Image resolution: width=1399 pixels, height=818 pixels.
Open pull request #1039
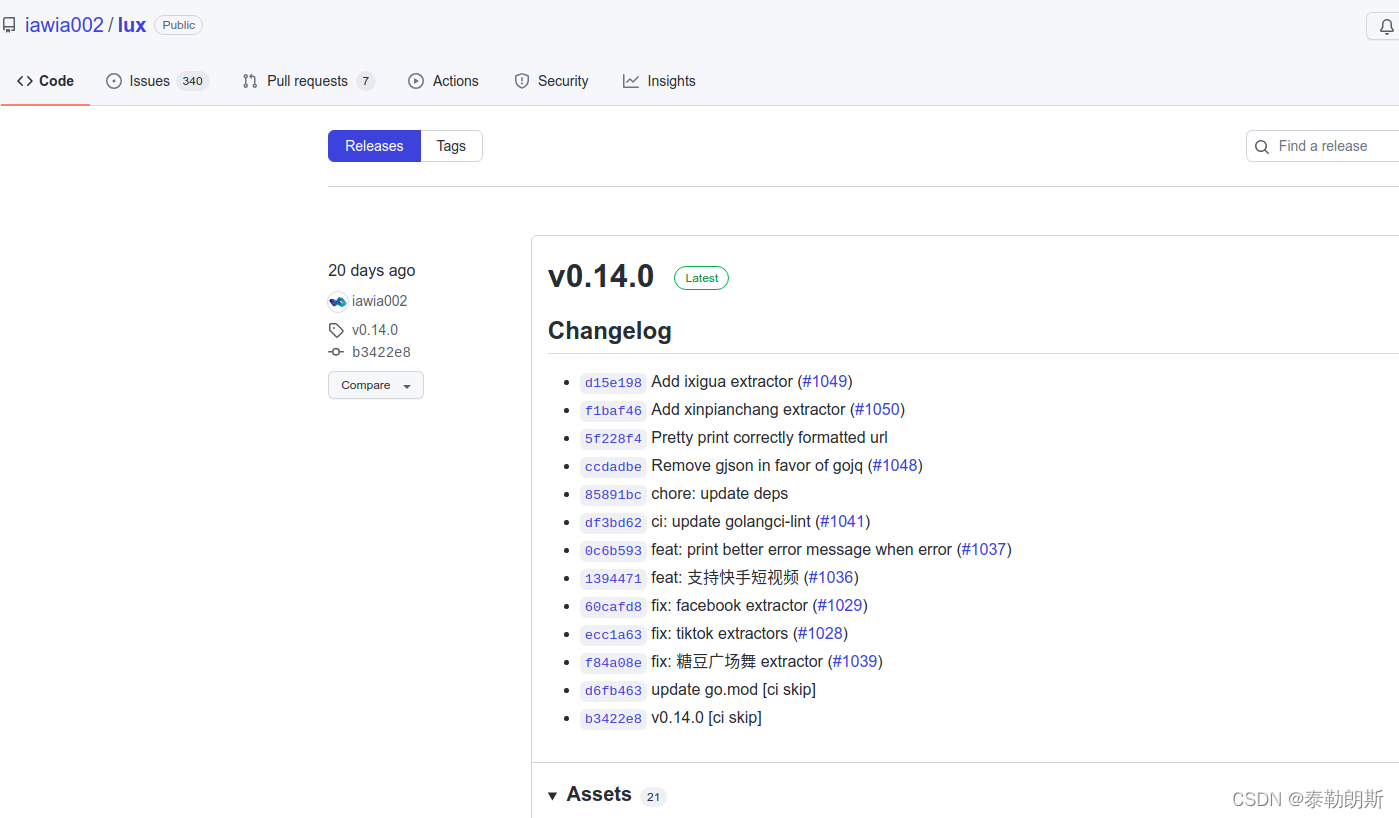855,661
